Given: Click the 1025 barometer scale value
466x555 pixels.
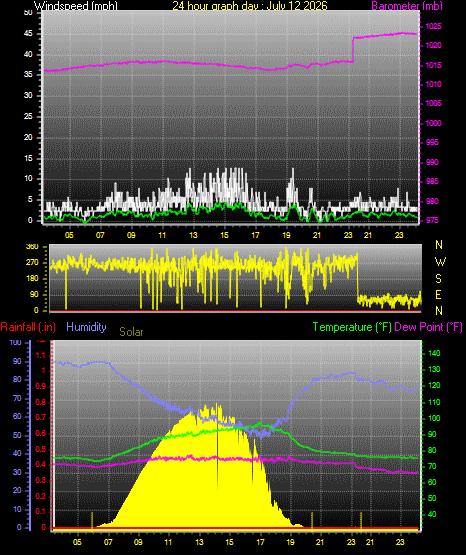Looking at the screenshot, I should (x=433, y=27).
